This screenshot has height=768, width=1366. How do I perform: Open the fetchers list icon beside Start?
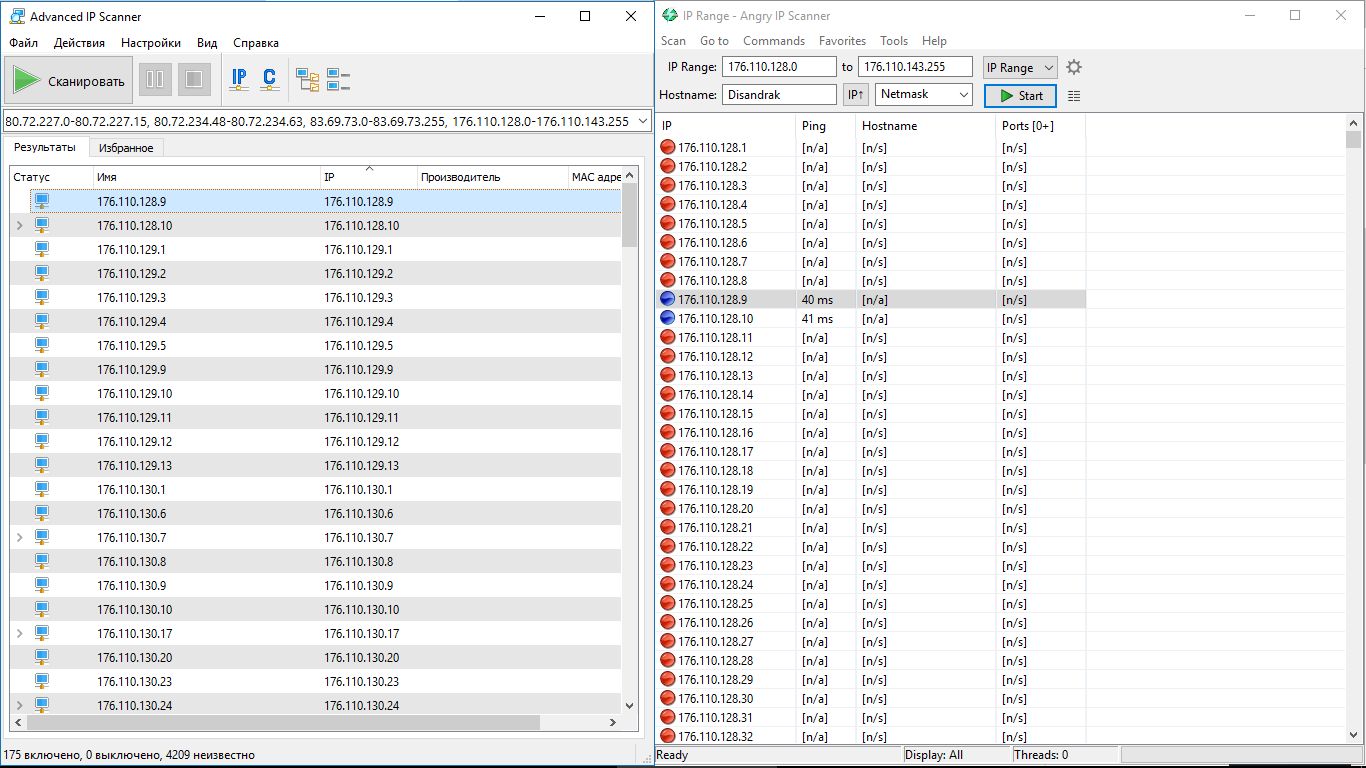pyautogui.click(x=1074, y=96)
